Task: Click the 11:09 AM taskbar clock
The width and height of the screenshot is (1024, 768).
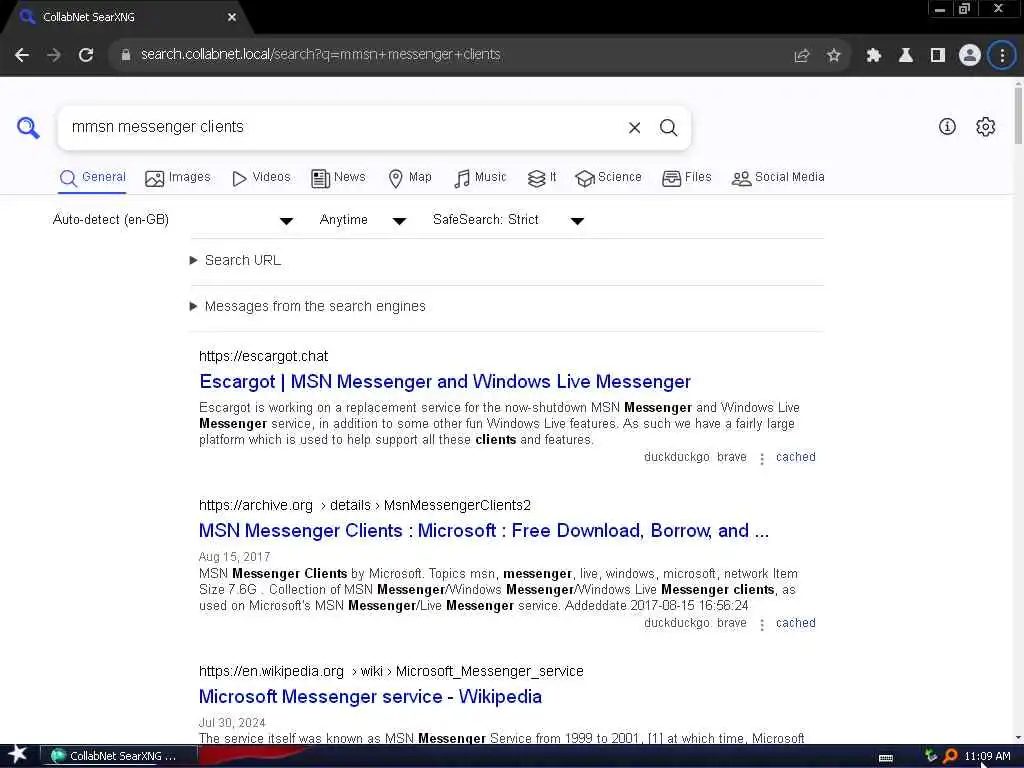Action: 987,756
